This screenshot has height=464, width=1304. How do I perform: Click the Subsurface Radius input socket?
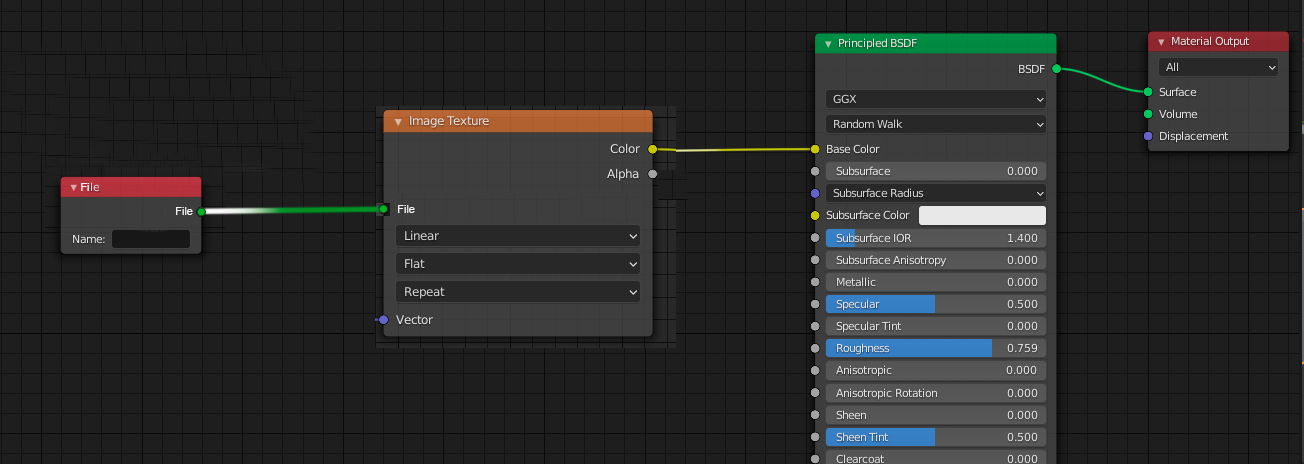pyautogui.click(x=815, y=193)
